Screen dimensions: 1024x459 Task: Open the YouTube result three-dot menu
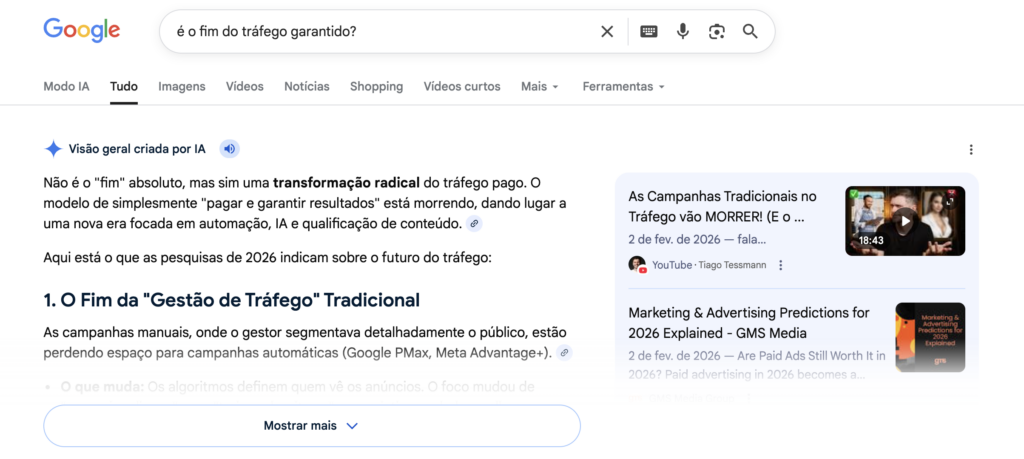coord(781,265)
